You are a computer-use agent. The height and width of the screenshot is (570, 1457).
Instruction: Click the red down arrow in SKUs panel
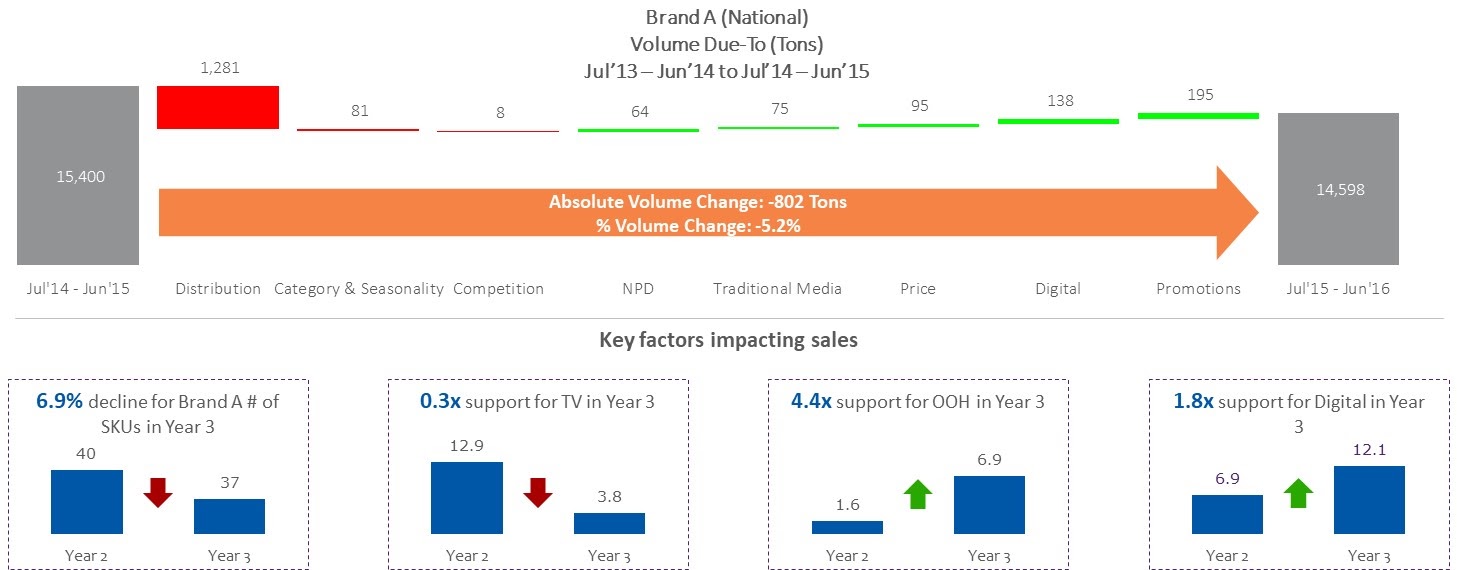tap(158, 492)
